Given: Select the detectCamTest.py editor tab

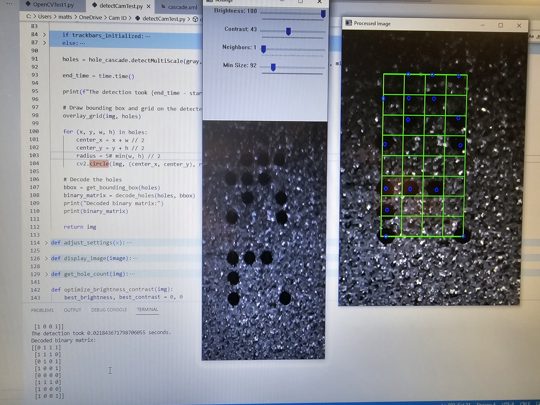Looking at the screenshot, I should 121,6.
